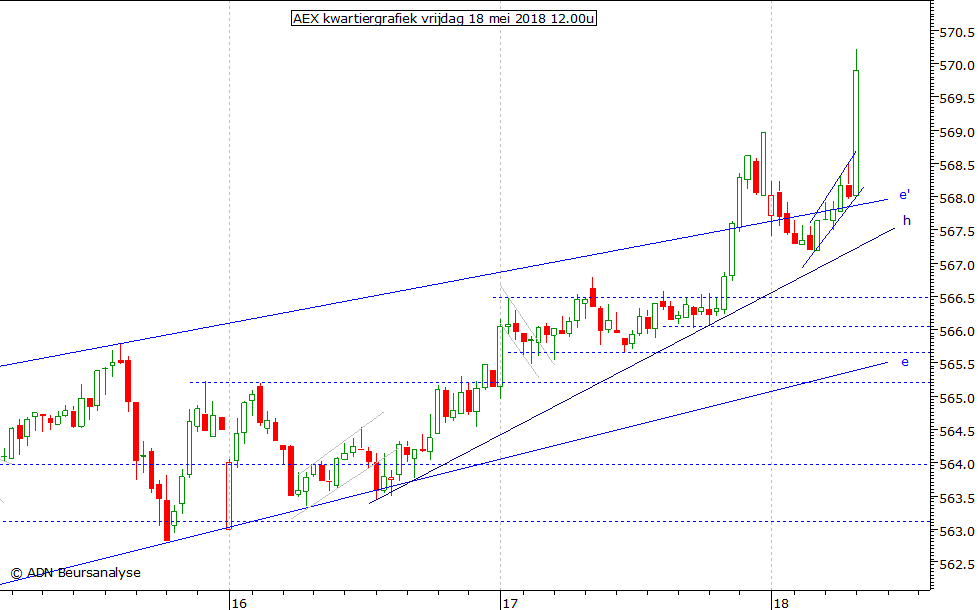
Task: Select the price label 562.5
Action: 957,564
